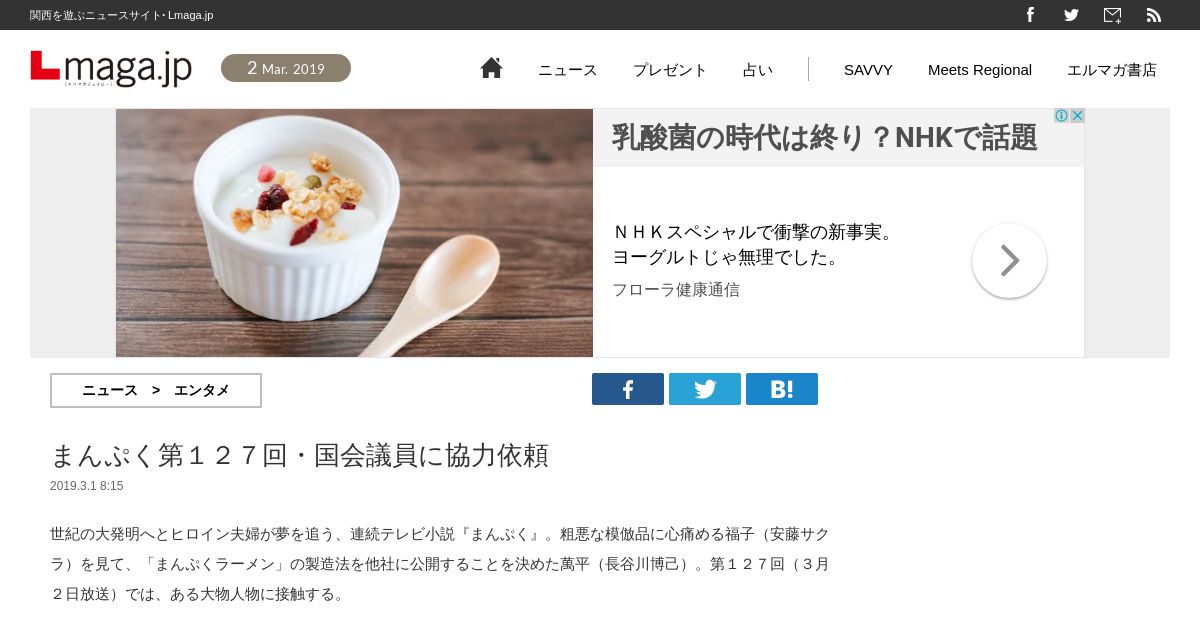Share article on Twitter button
Viewport: 1200px width, 630px height.
coord(705,389)
